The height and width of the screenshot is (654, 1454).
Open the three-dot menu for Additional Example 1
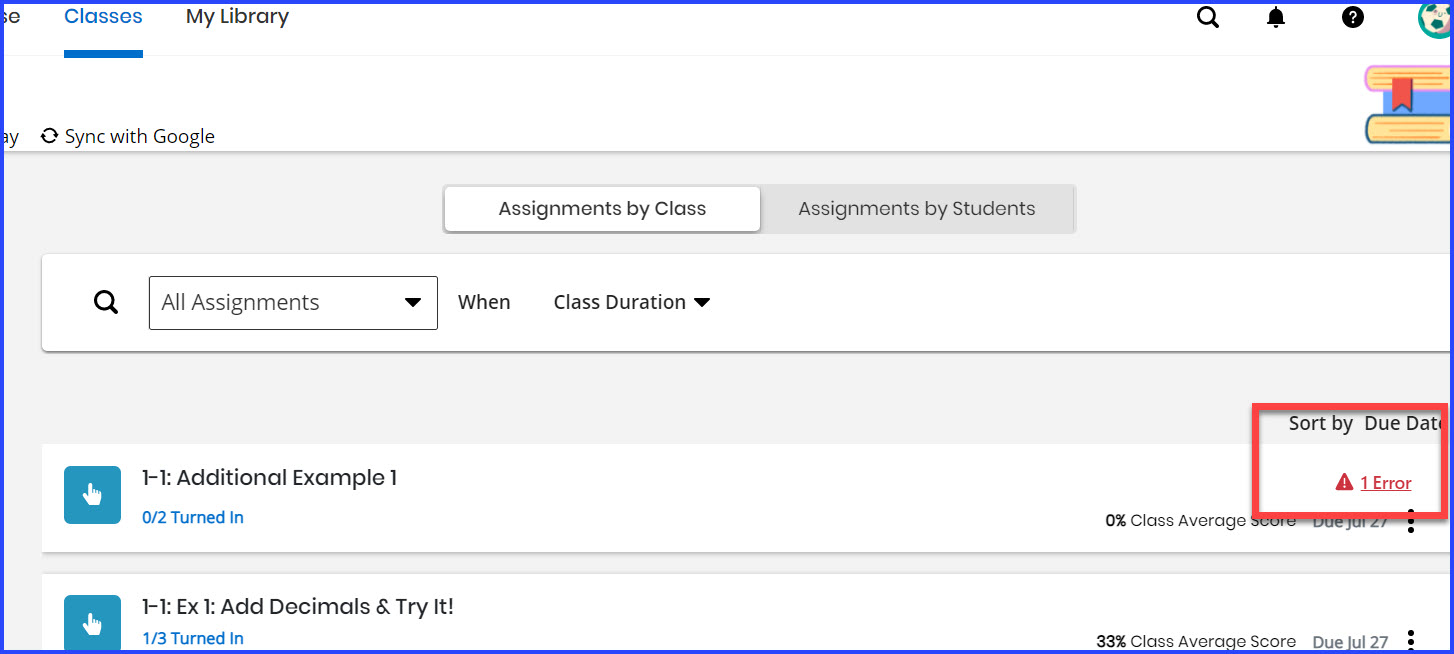click(x=1411, y=521)
